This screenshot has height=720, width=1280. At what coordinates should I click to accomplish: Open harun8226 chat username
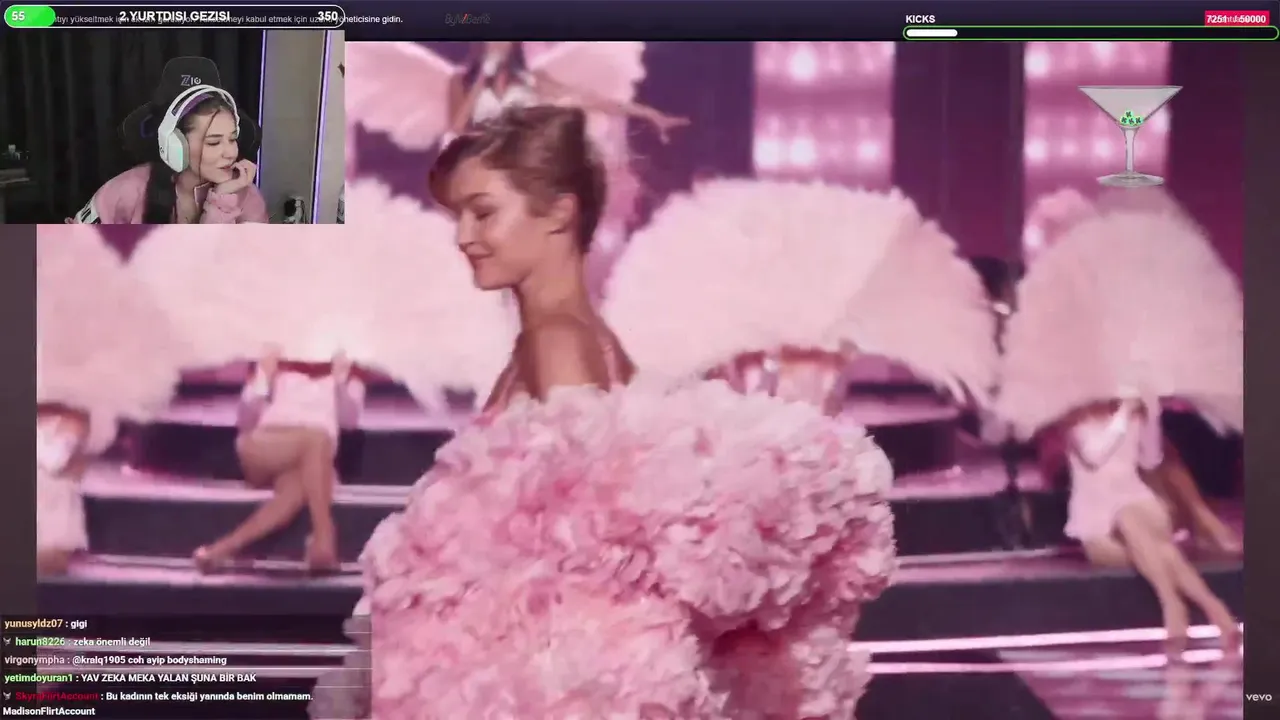pos(40,642)
